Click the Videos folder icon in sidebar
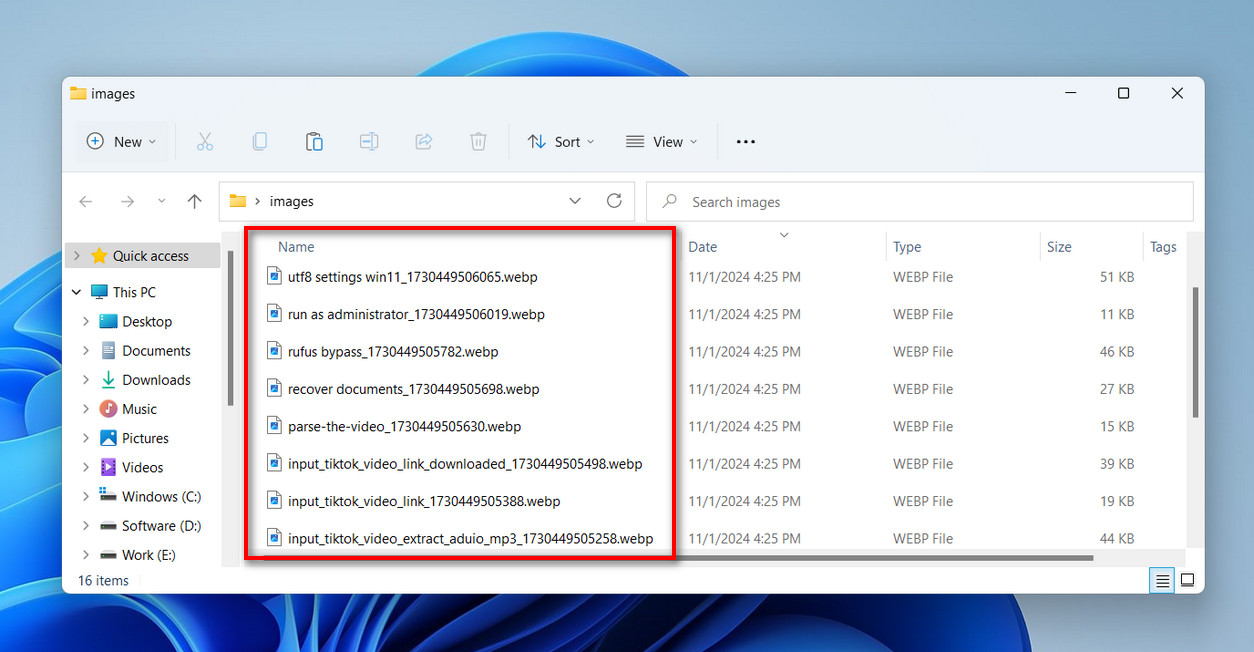 click(x=109, y=467)
